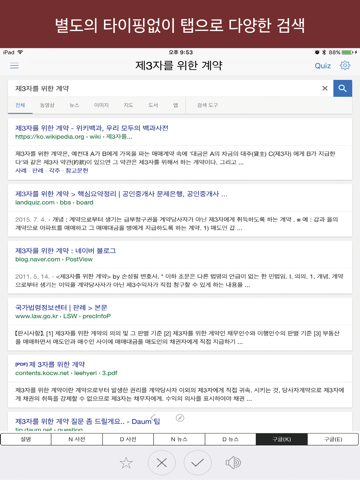Open the 국가법령정보센터 판례 result

[x=61, y=308]
